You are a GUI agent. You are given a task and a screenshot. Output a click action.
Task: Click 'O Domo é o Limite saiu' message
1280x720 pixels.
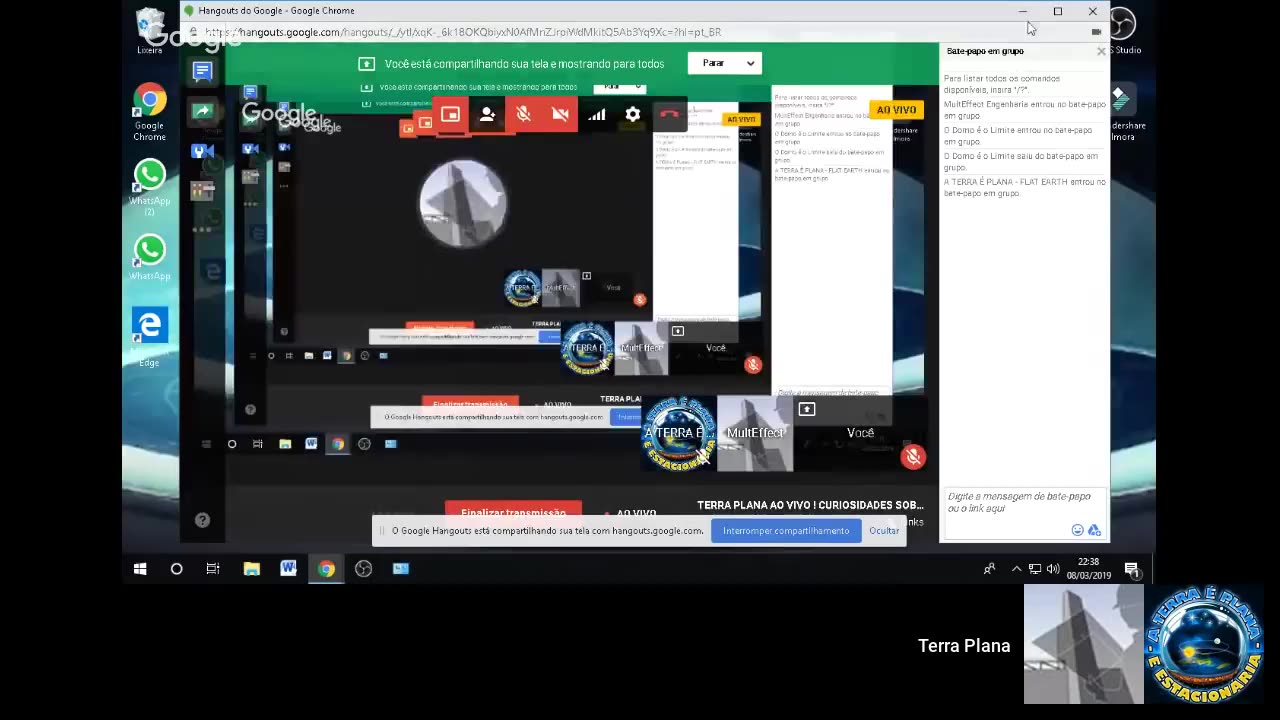(x=1021, y=162)
